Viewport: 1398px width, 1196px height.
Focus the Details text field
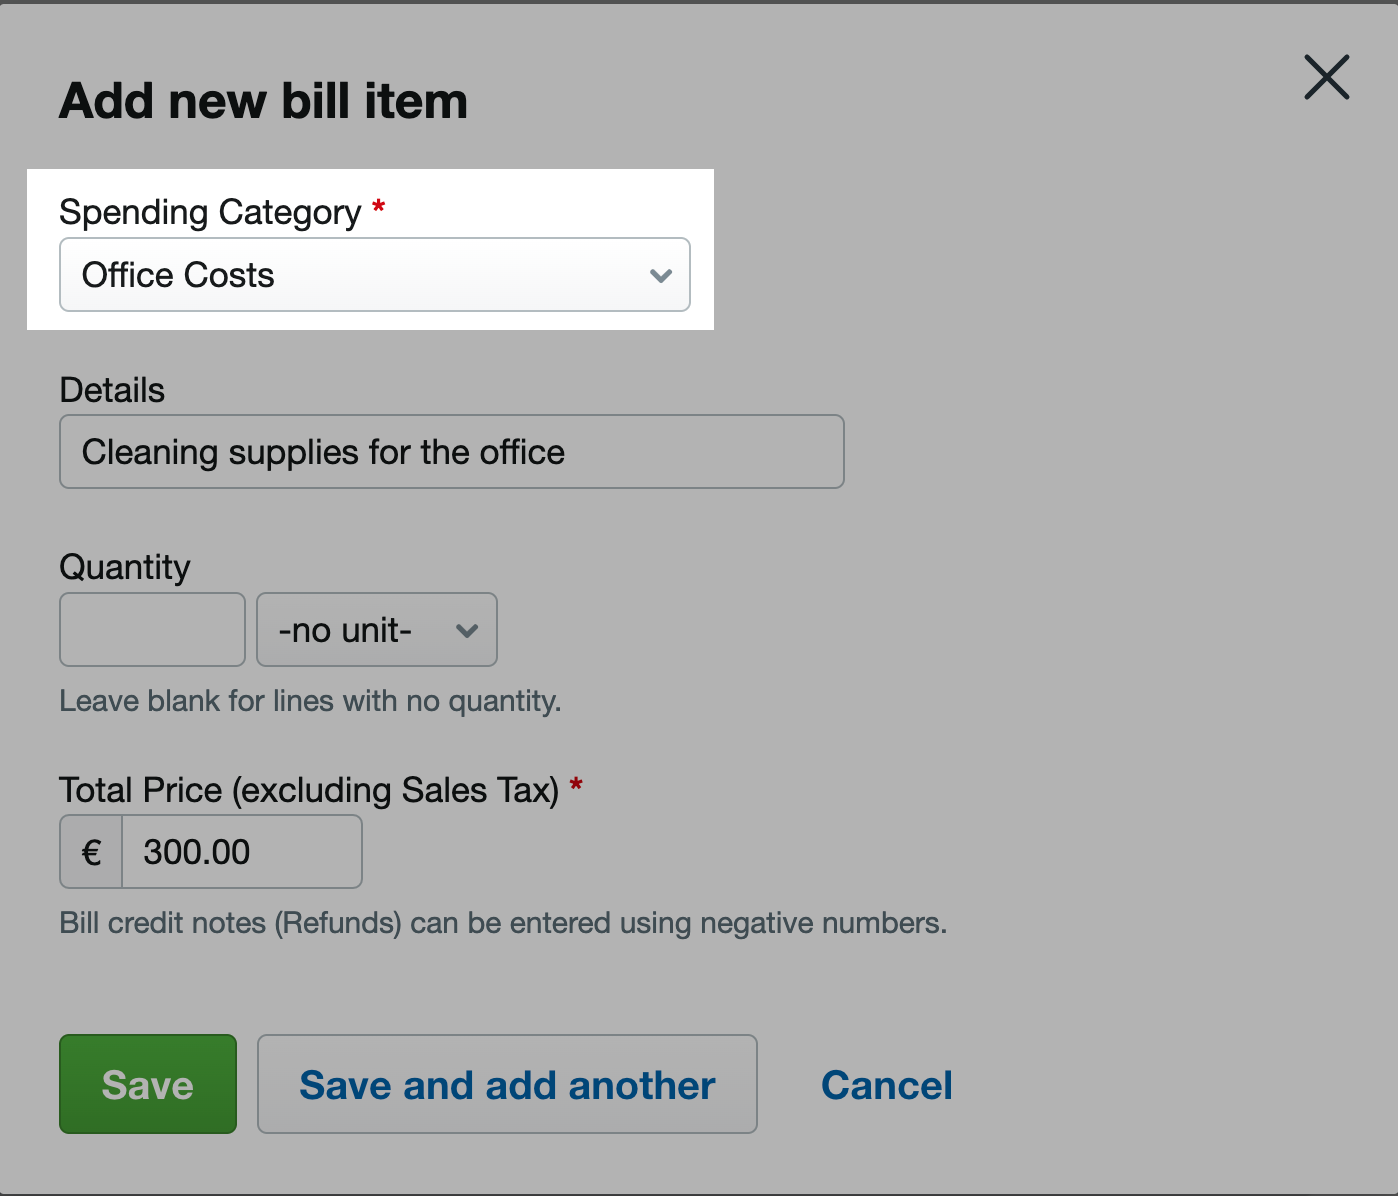click(452, 452)
